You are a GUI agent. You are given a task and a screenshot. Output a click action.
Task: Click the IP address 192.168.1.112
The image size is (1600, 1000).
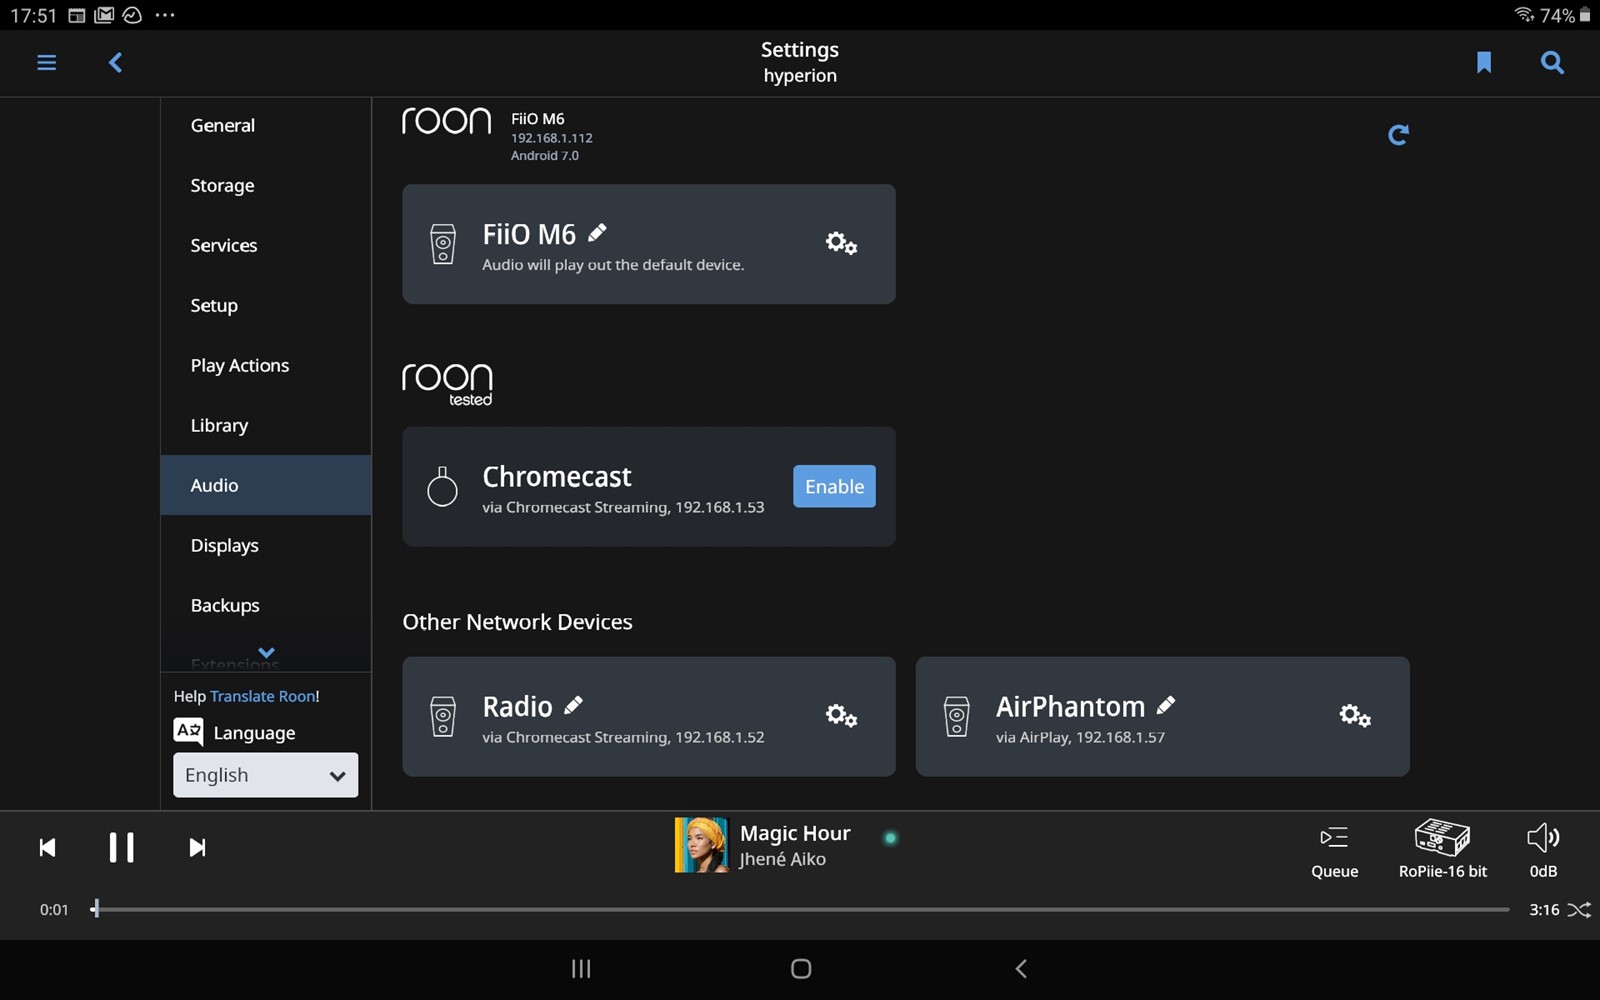pos(552,138)
